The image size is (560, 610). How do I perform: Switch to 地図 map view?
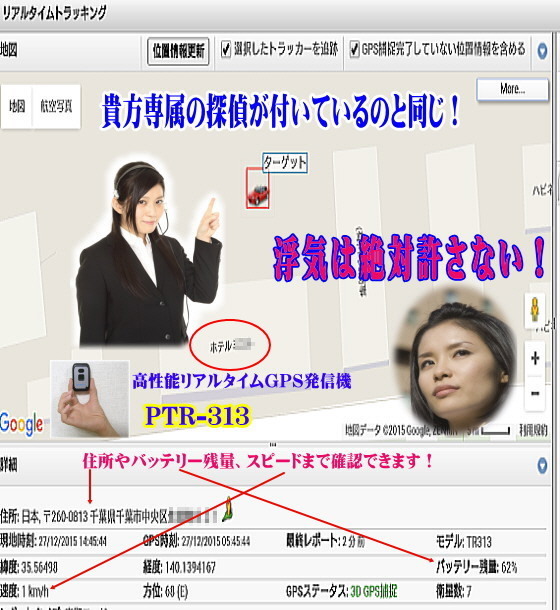coord(17,106)
